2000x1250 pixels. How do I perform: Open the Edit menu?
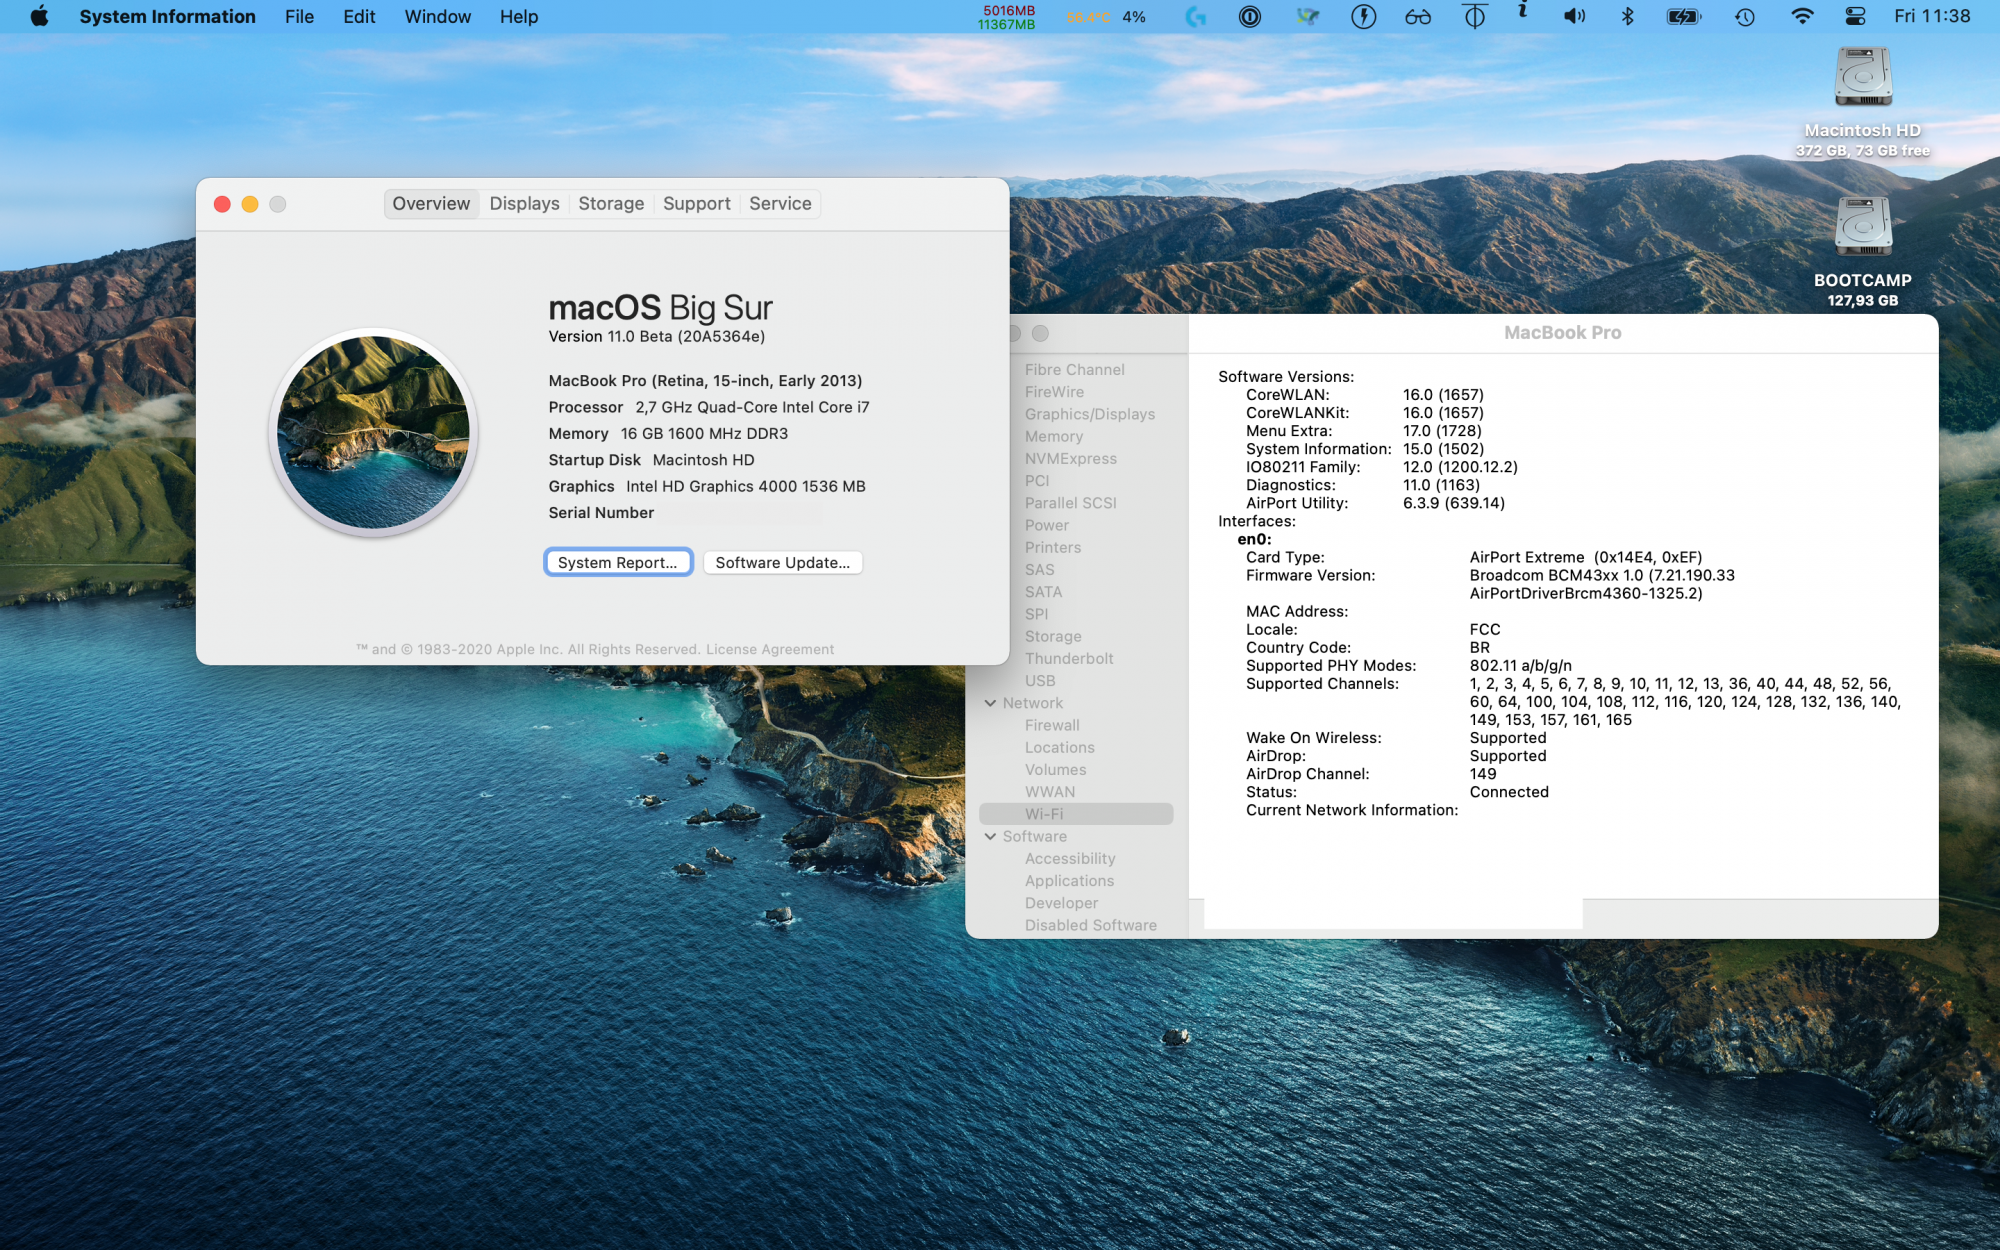359,16
